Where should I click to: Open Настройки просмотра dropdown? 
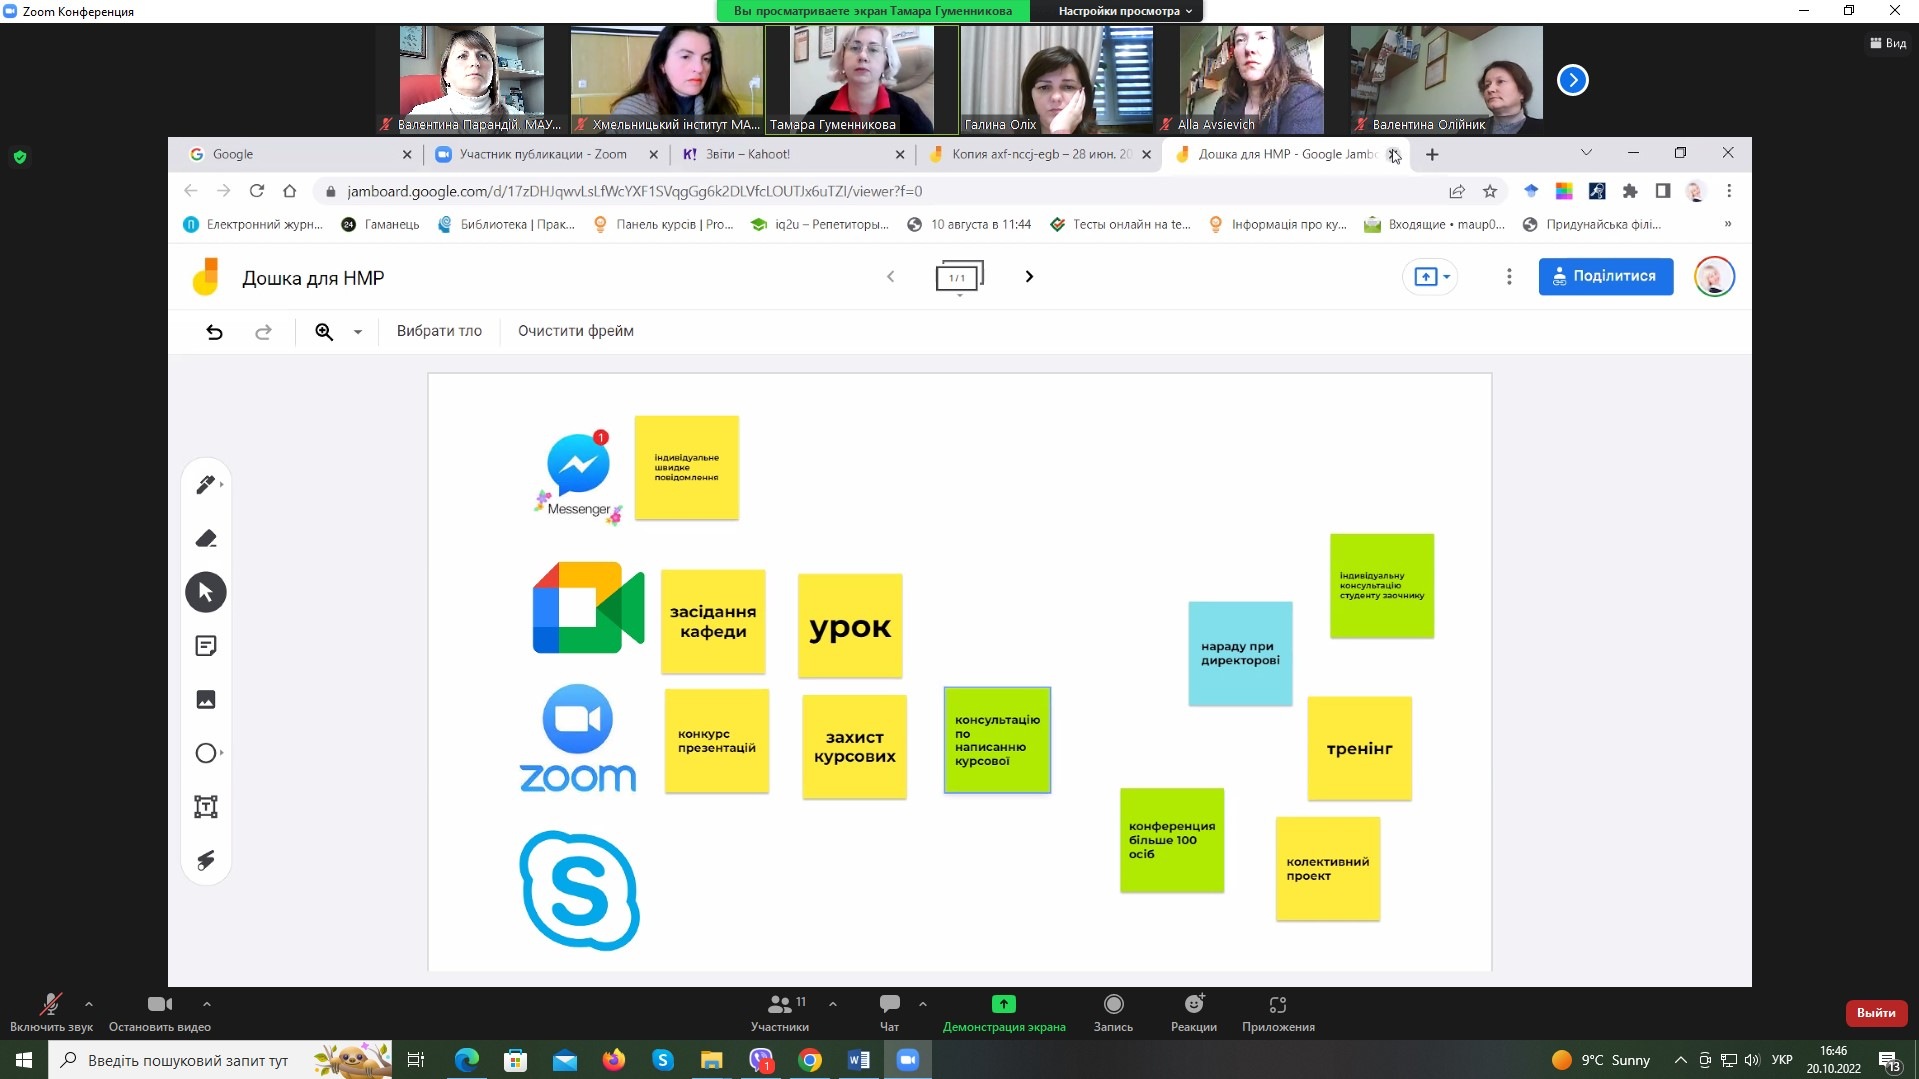tap(1124, 11)
